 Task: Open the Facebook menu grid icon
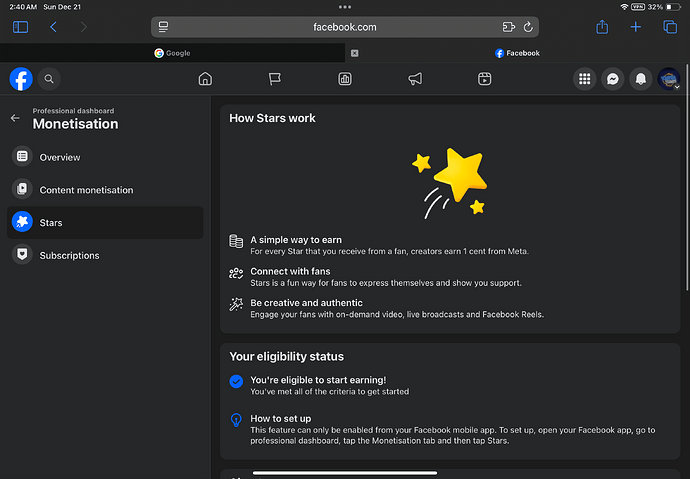click(x=585, y=79)
